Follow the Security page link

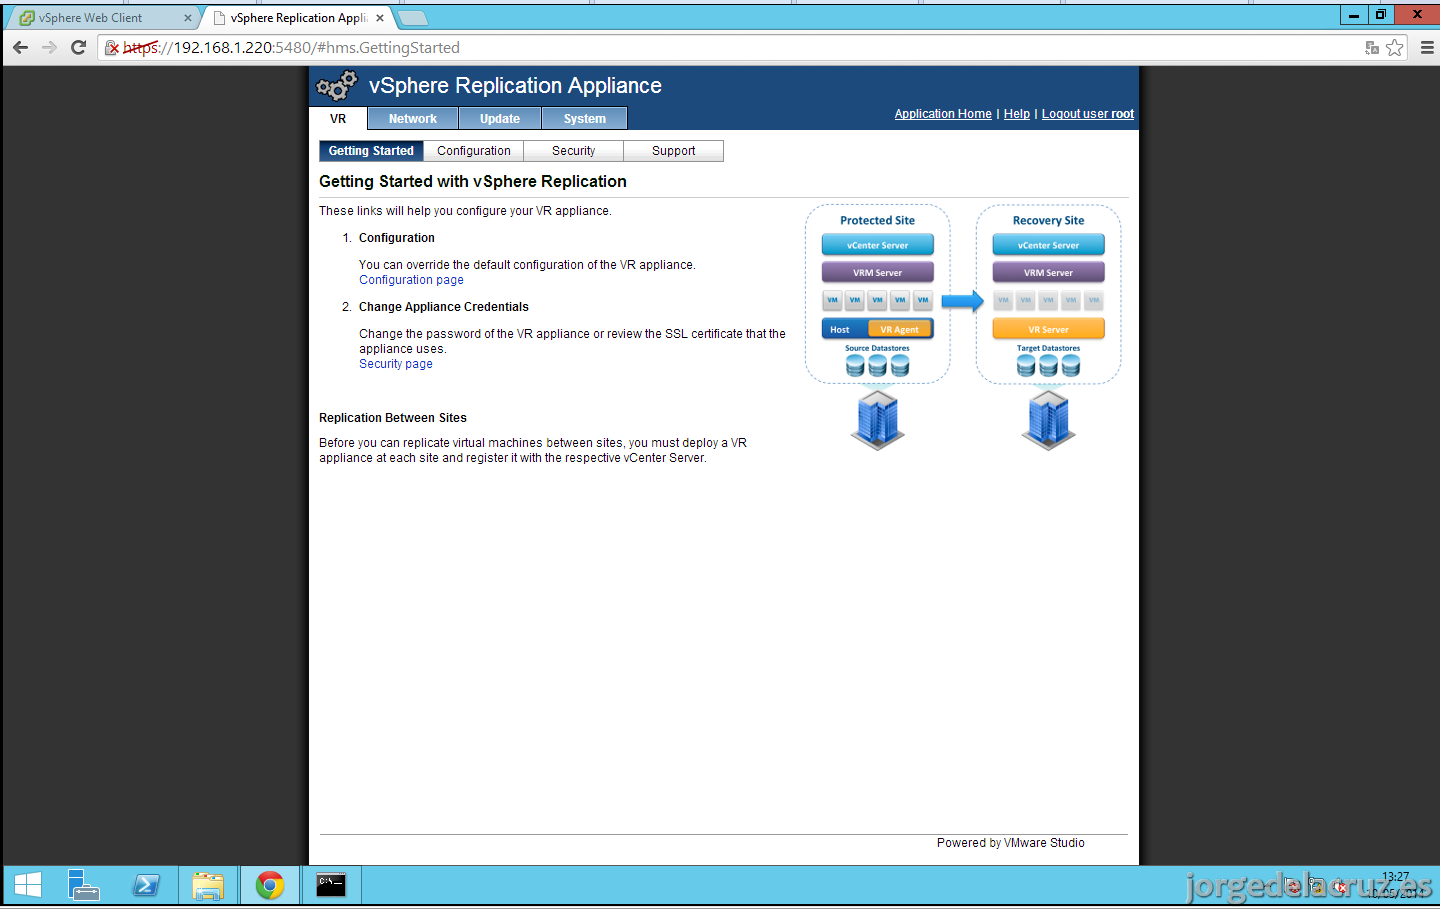click(396, 364)
